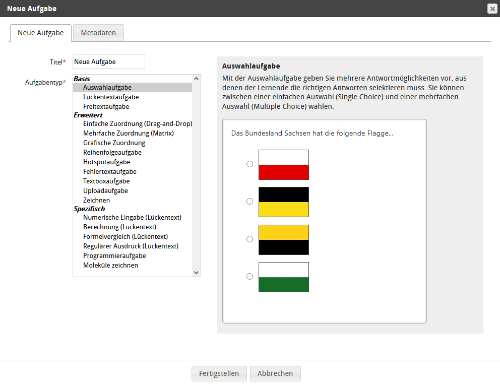Open the Neue Aufgabe tab
Image resolution: width=500 pixels, height=389 pixels.
(41, 33)
